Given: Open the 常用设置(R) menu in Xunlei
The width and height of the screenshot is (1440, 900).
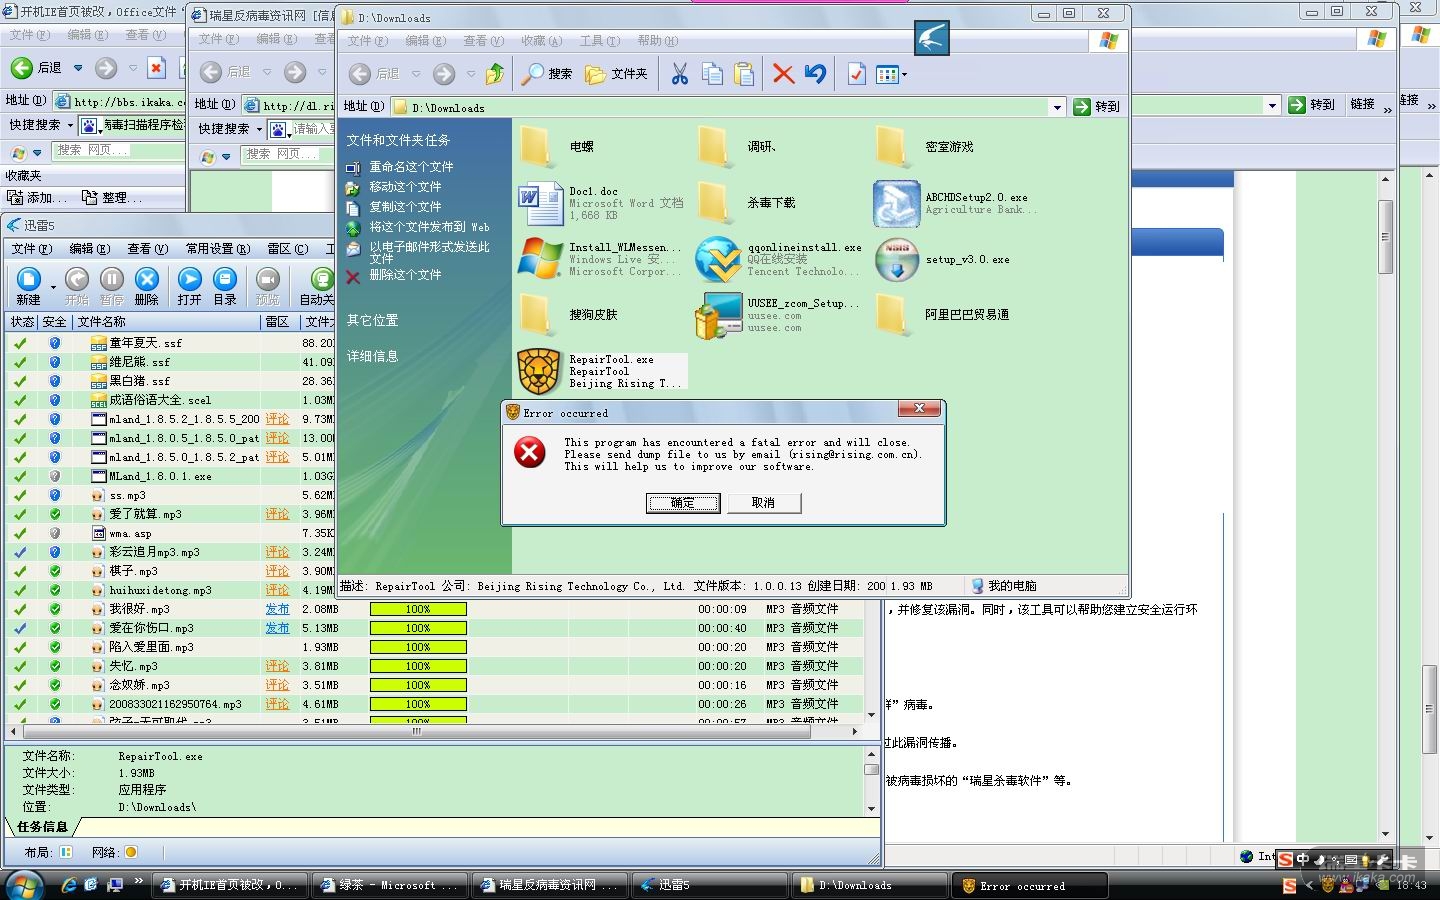Looking at the screenshot, I should (217, 249).
